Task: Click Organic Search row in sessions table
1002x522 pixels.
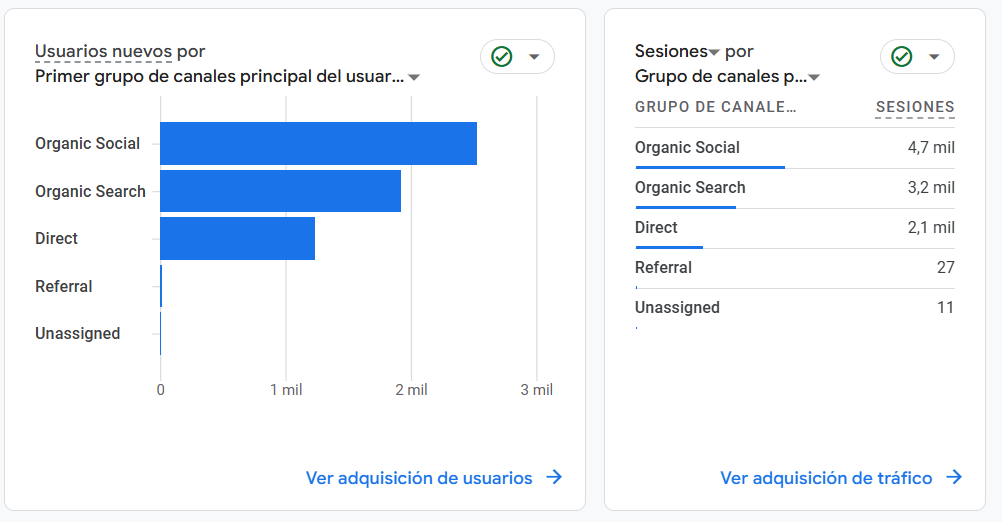Action: click(794, 188)
